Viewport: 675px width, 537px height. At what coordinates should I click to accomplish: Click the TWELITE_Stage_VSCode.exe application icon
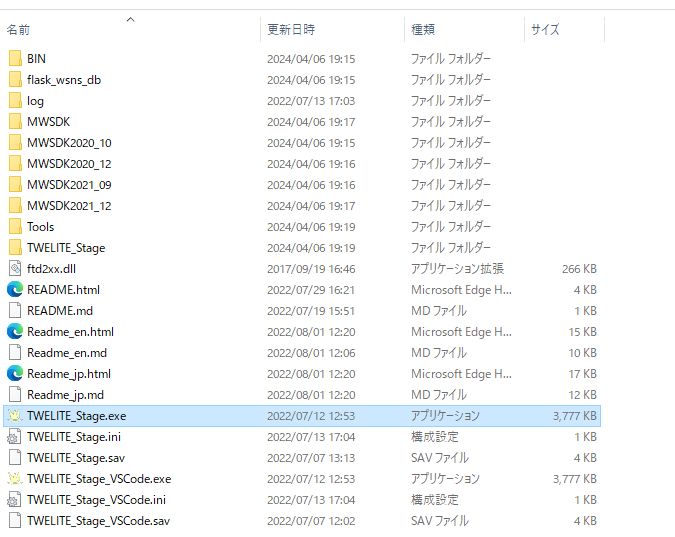pyautogui.click(x=15, y=479)
